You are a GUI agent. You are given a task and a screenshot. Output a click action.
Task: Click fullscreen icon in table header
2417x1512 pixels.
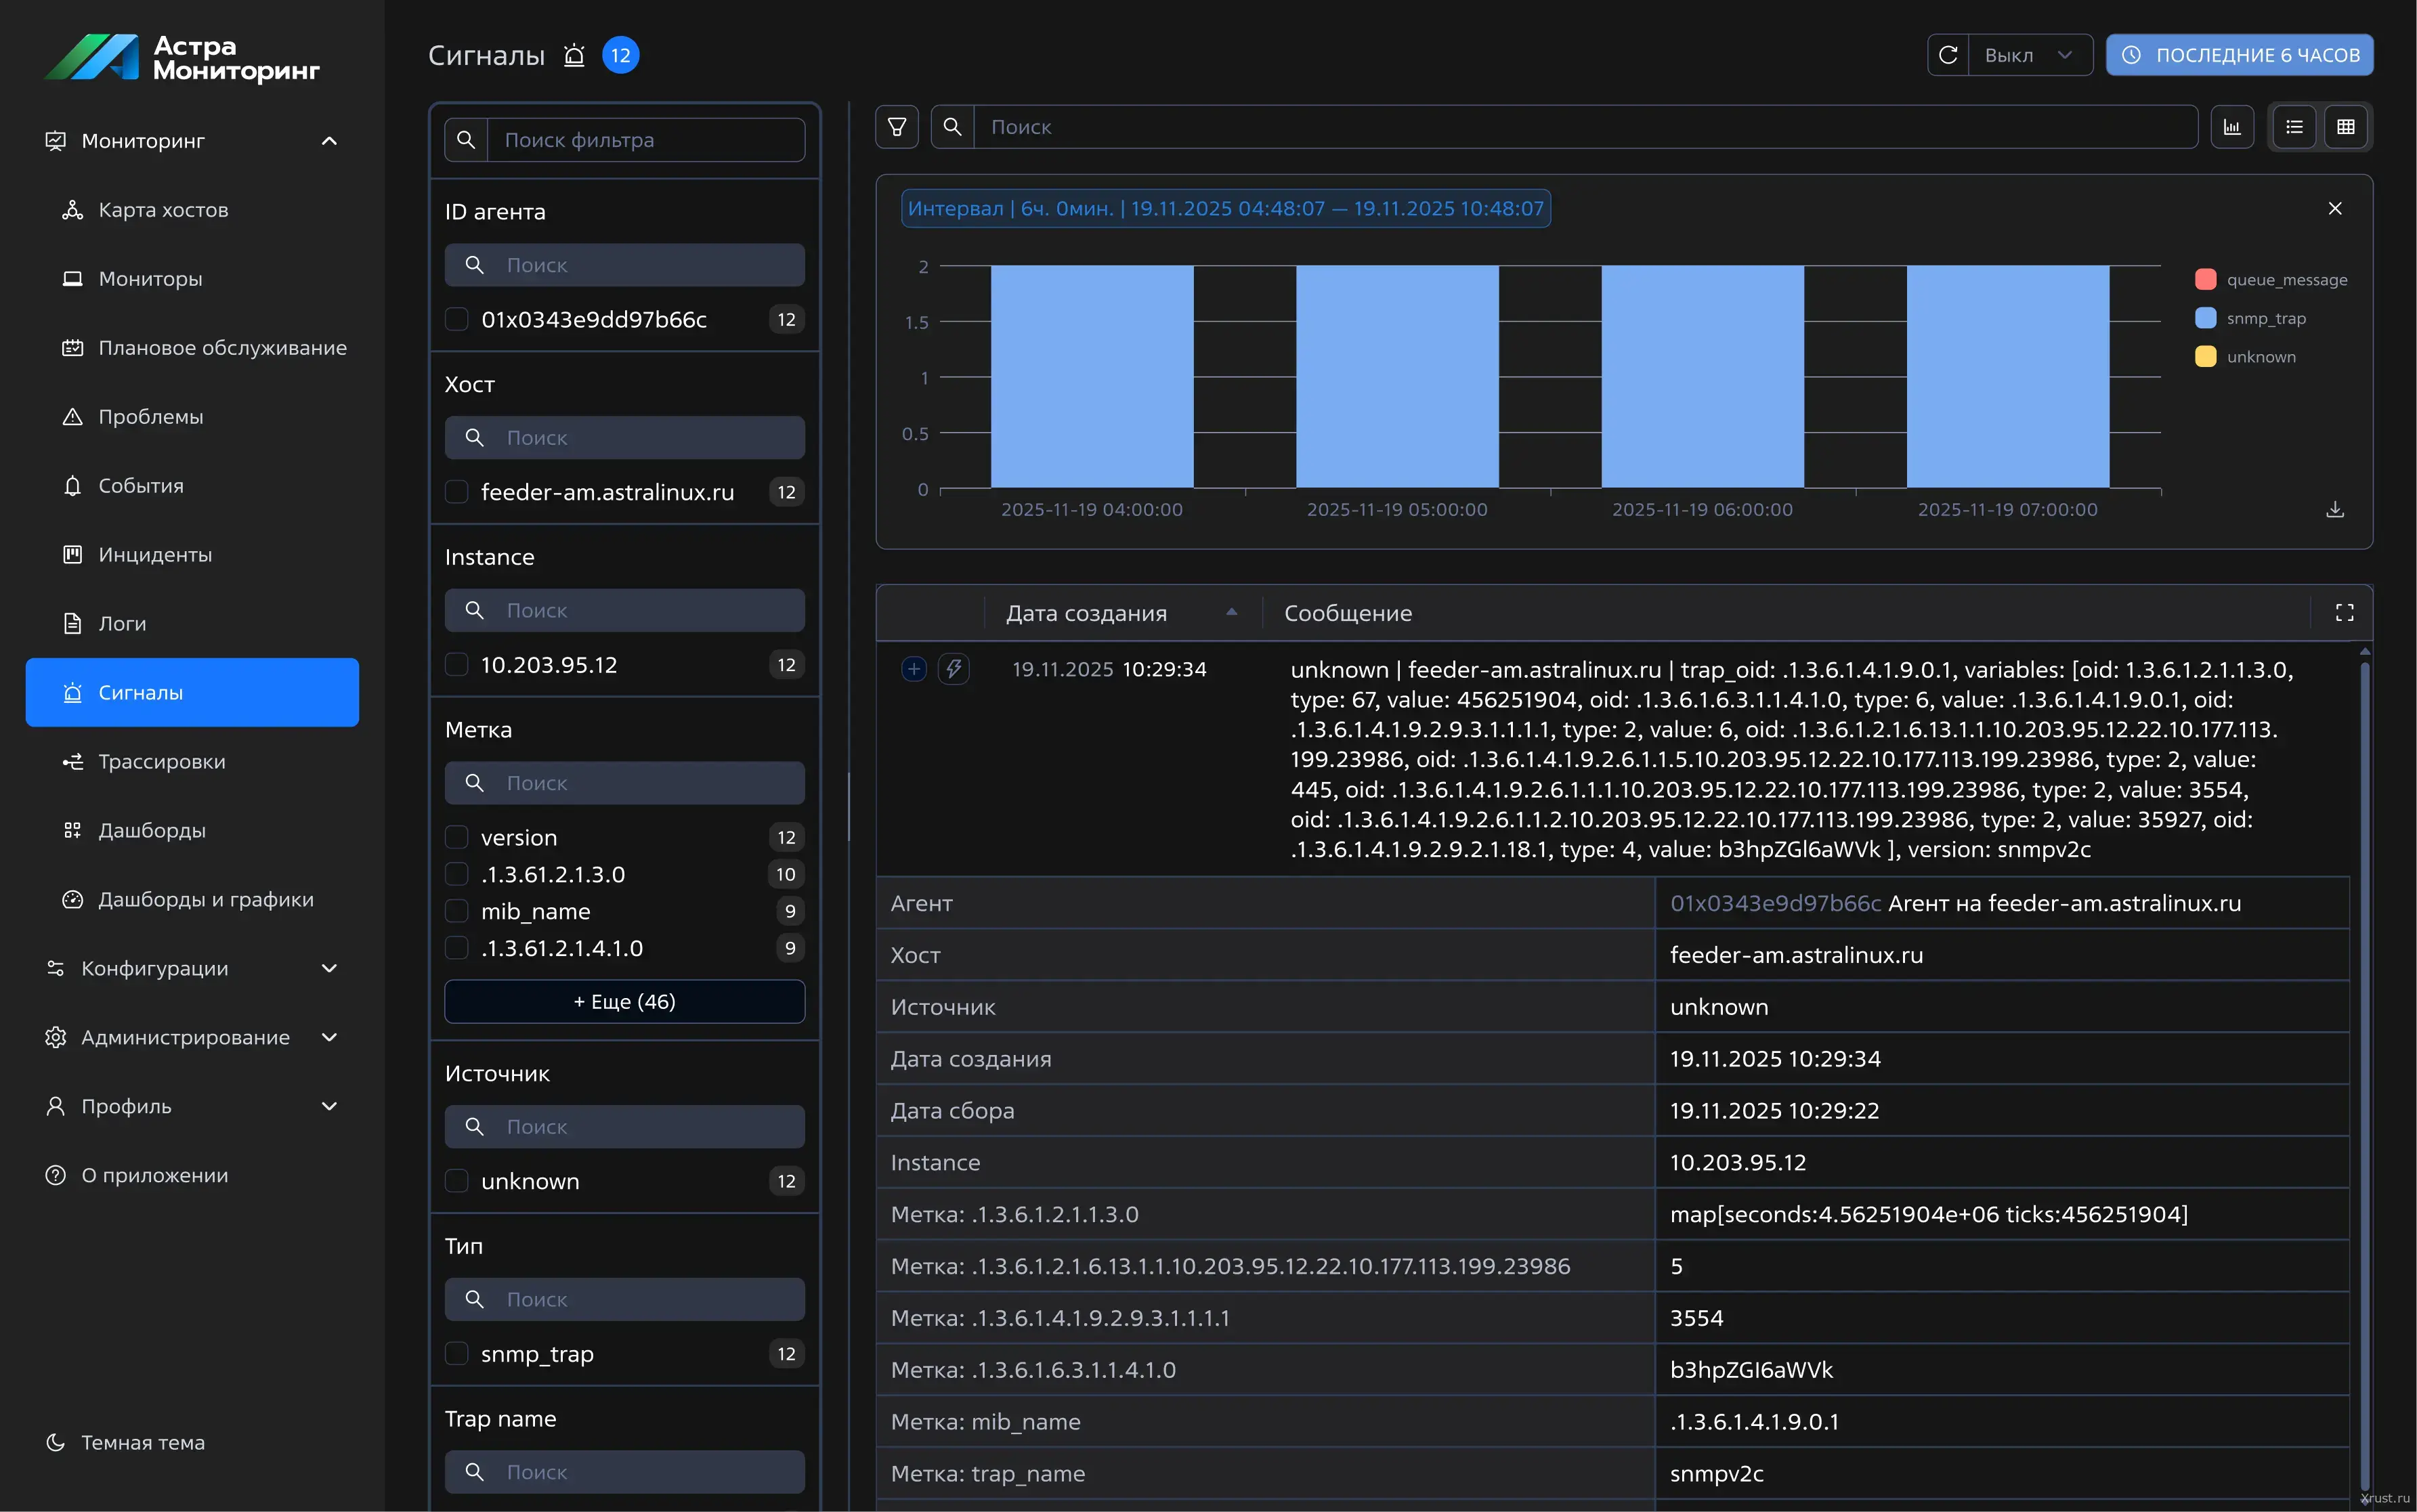(x=2344, y=613)
